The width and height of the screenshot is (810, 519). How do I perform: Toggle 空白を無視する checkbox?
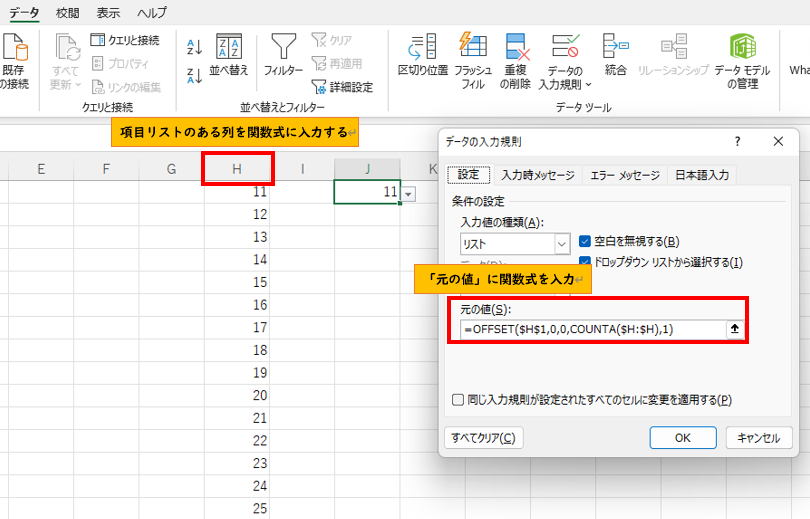[585, 241]
